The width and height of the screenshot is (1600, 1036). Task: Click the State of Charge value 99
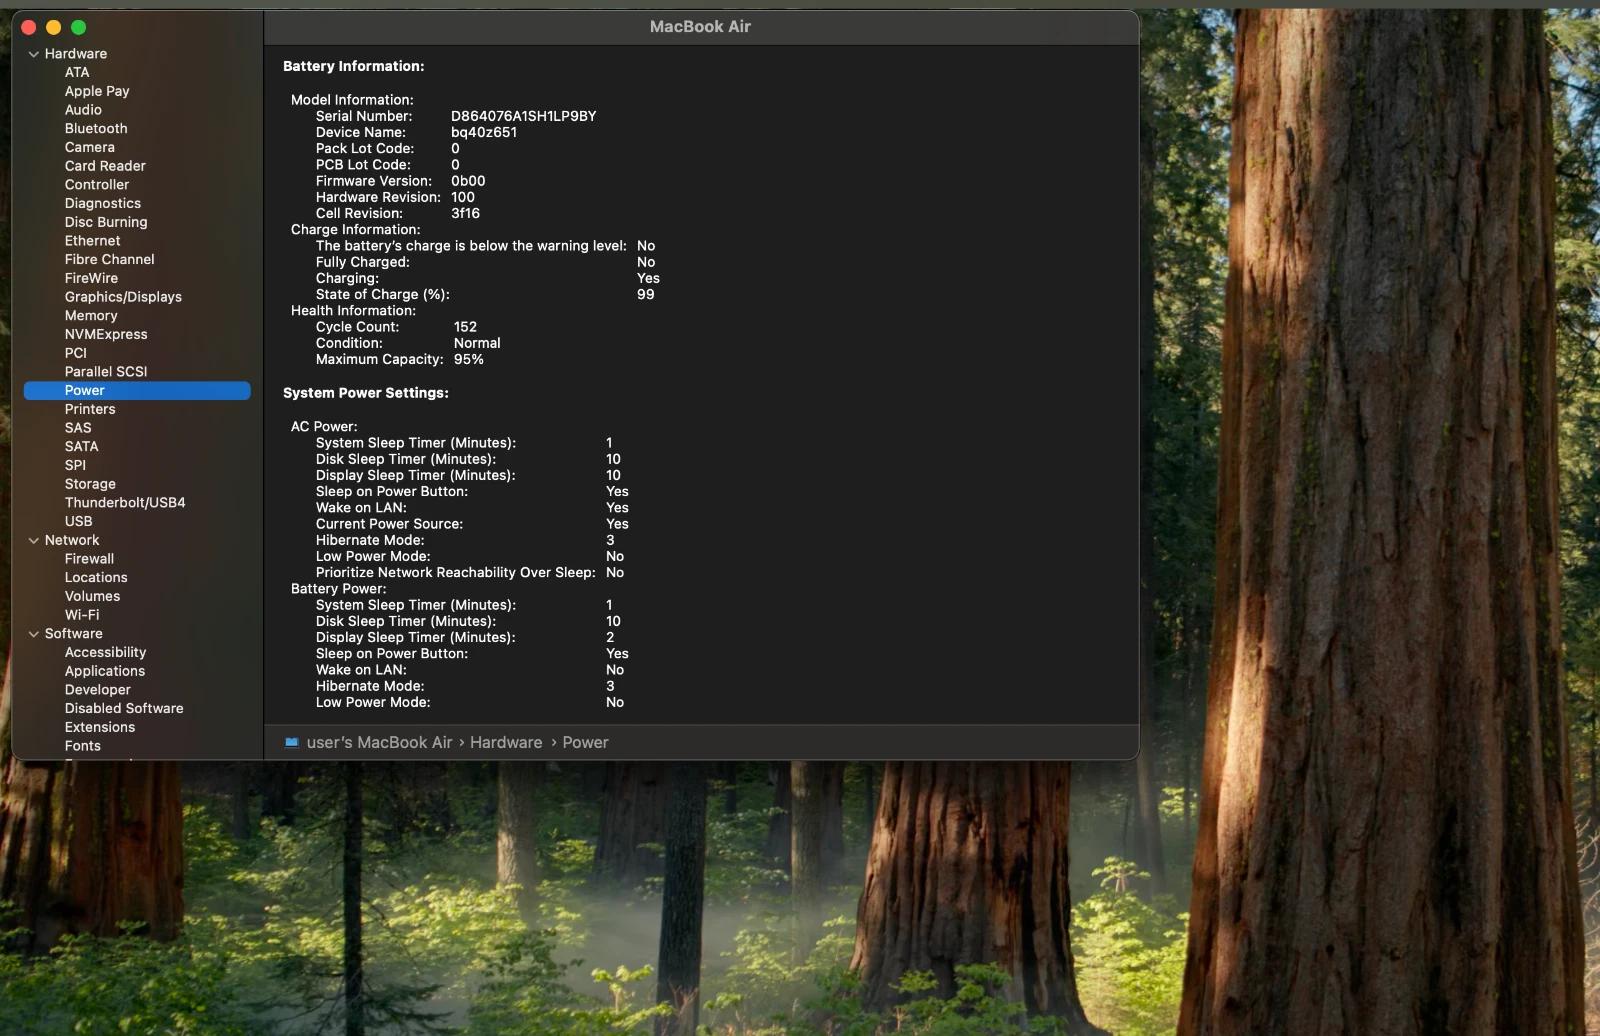(646, 294)
